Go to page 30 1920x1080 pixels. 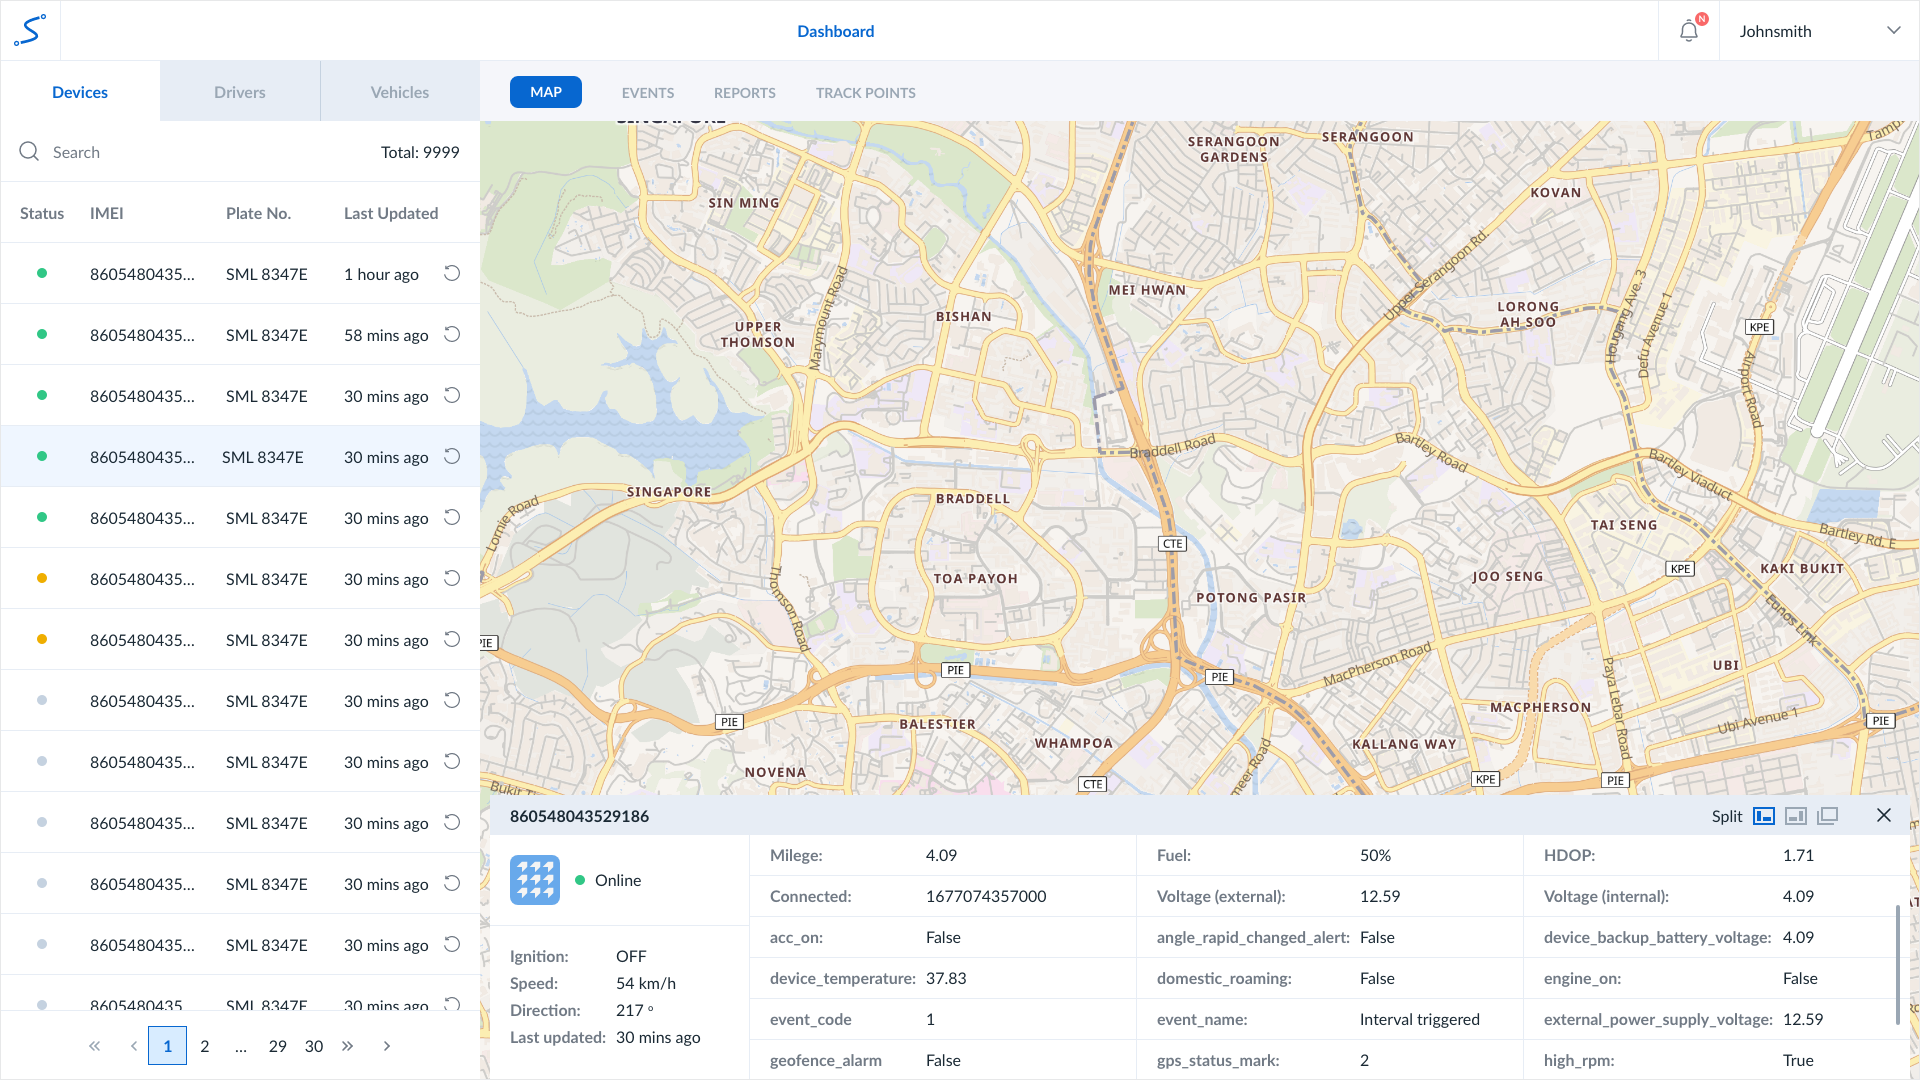[x=314, y=1046]
